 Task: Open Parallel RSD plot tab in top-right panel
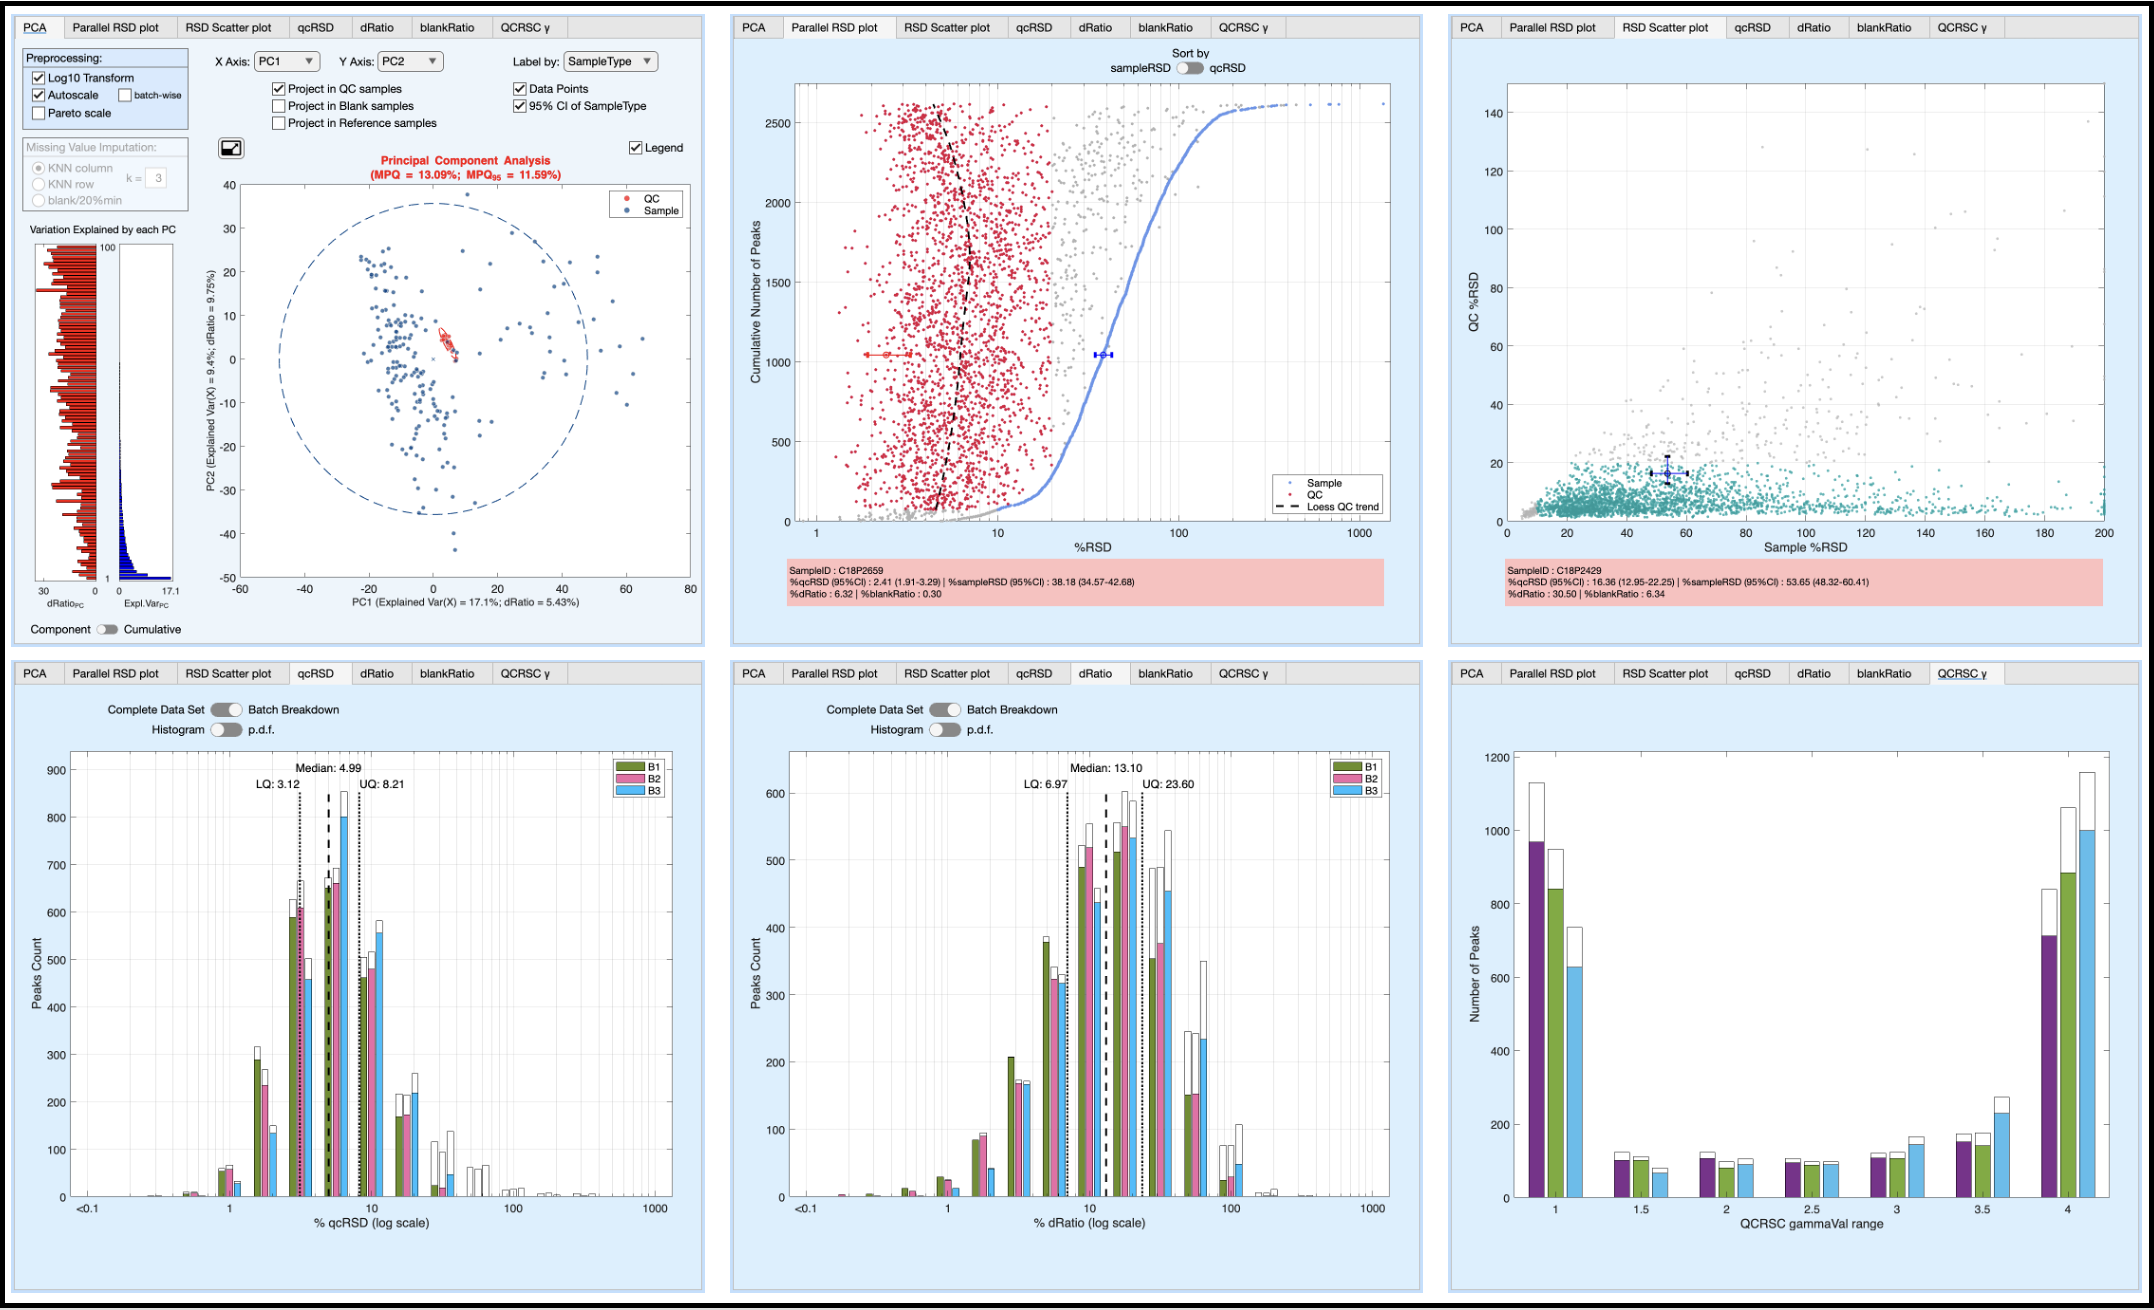click(1553, 28)
